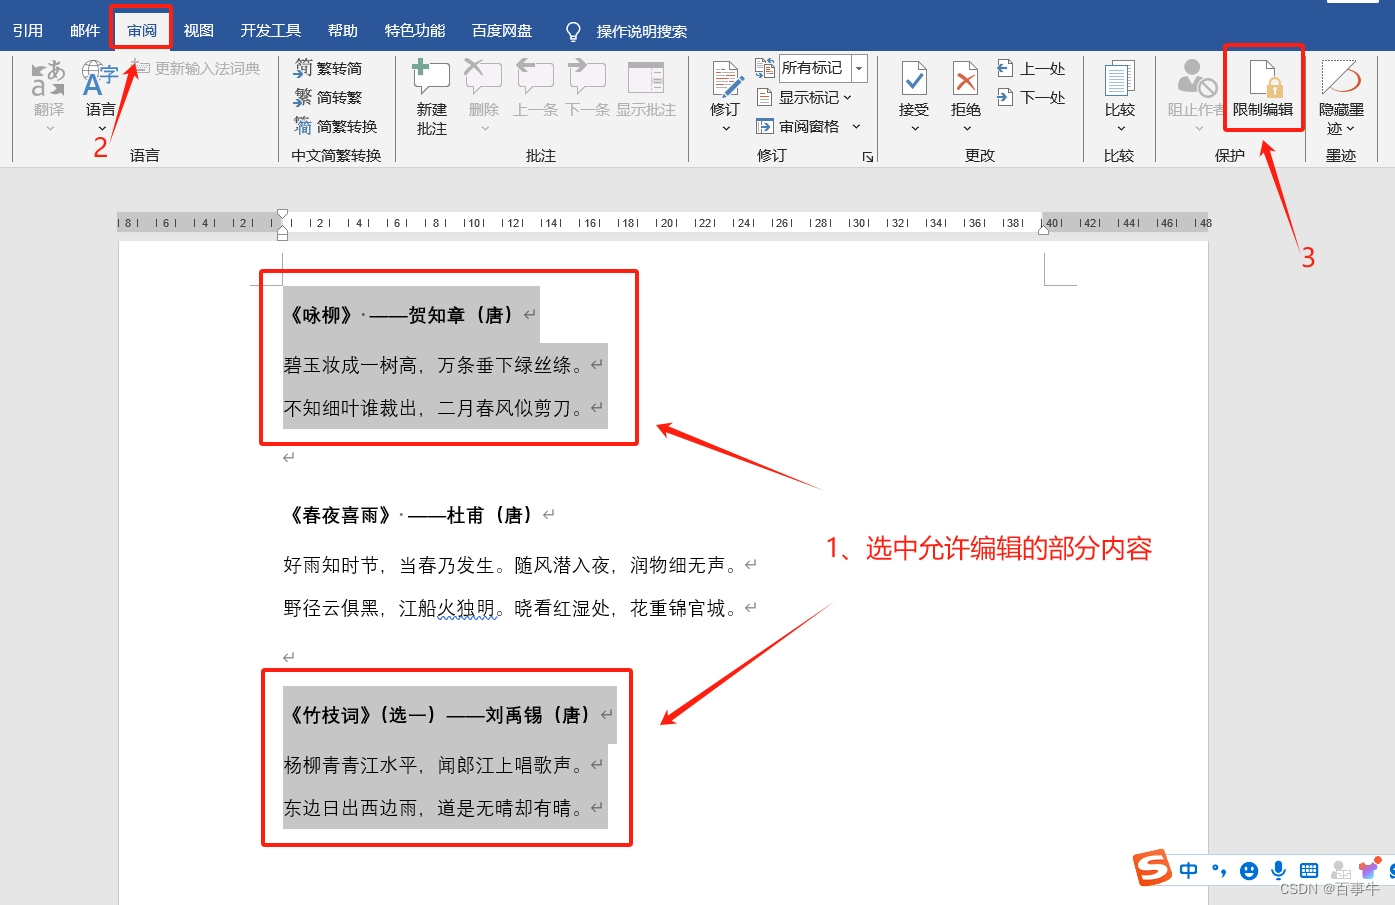Open the 帮助 ribbon tab
1395x905 pixels.
click(x=343, y=30)
